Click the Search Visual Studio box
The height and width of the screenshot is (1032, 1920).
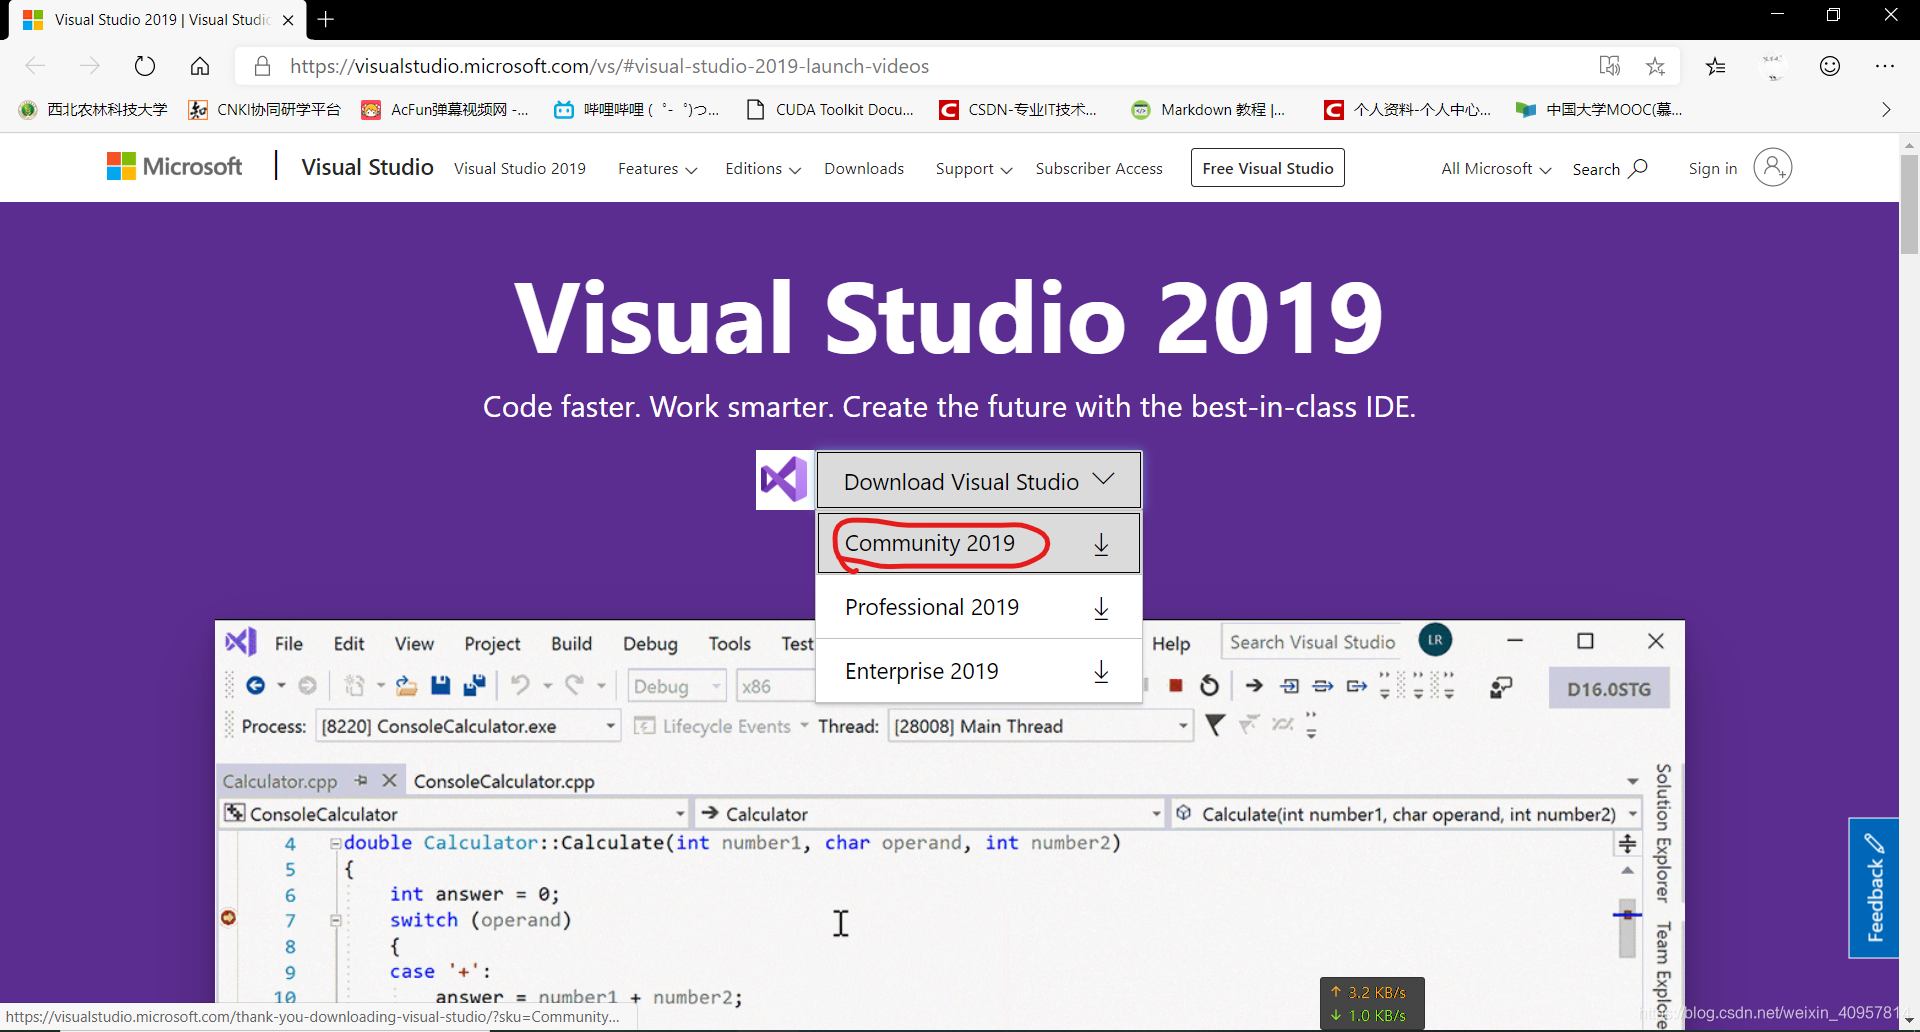click(x=1313, y=642)
